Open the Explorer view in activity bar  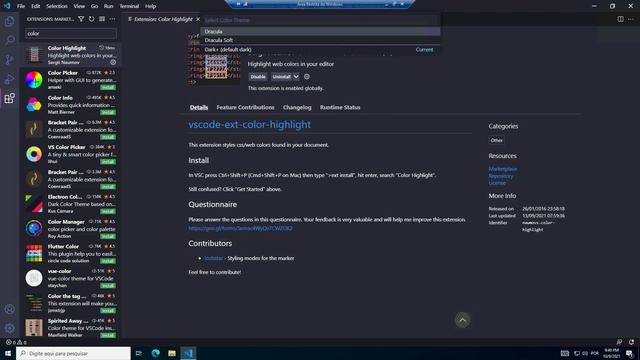pos(9,21)
